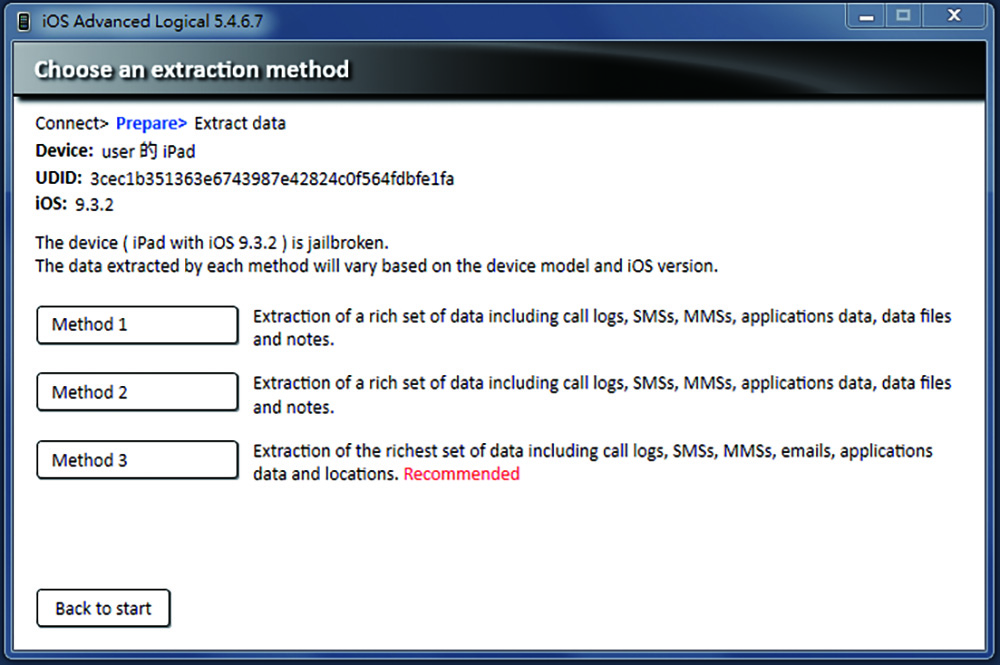Close the iOS Advanced Logical window
This screenshot has height=665, width=1000.
click(953, 16)
